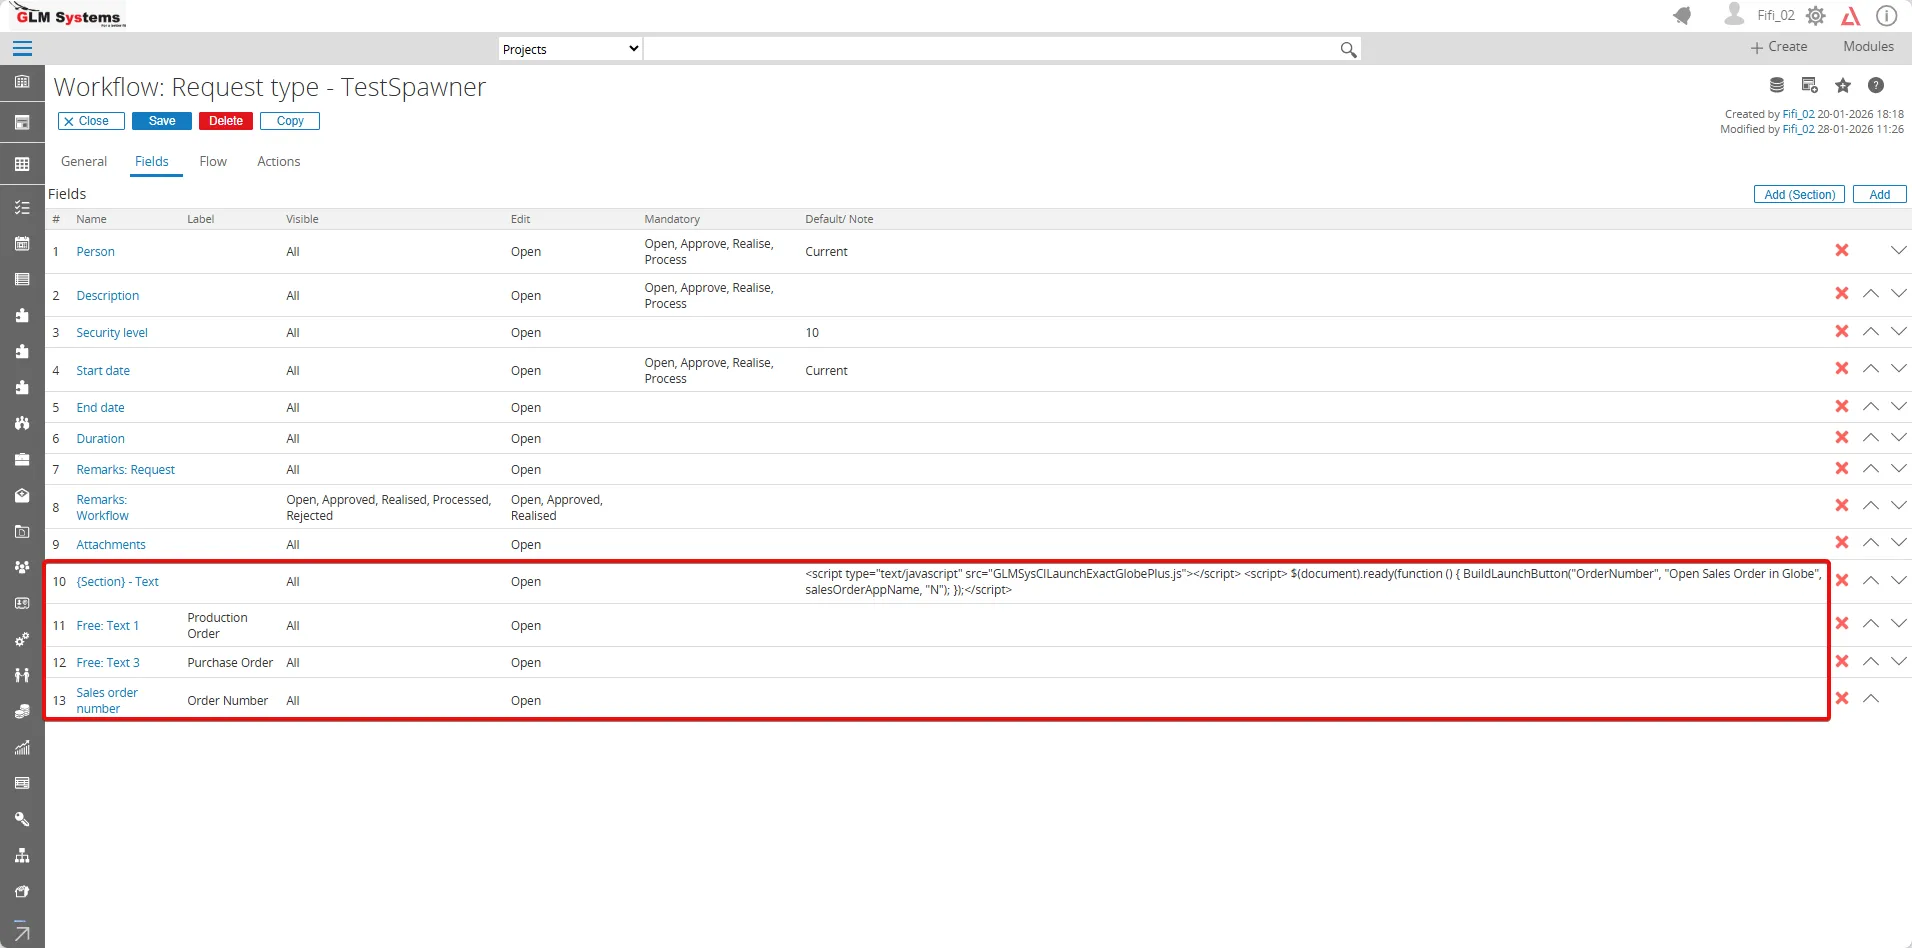Viewport: 1912px width, 948px height.
Task: Open the hamburger navigation menu
Action: tap(22, 48)
